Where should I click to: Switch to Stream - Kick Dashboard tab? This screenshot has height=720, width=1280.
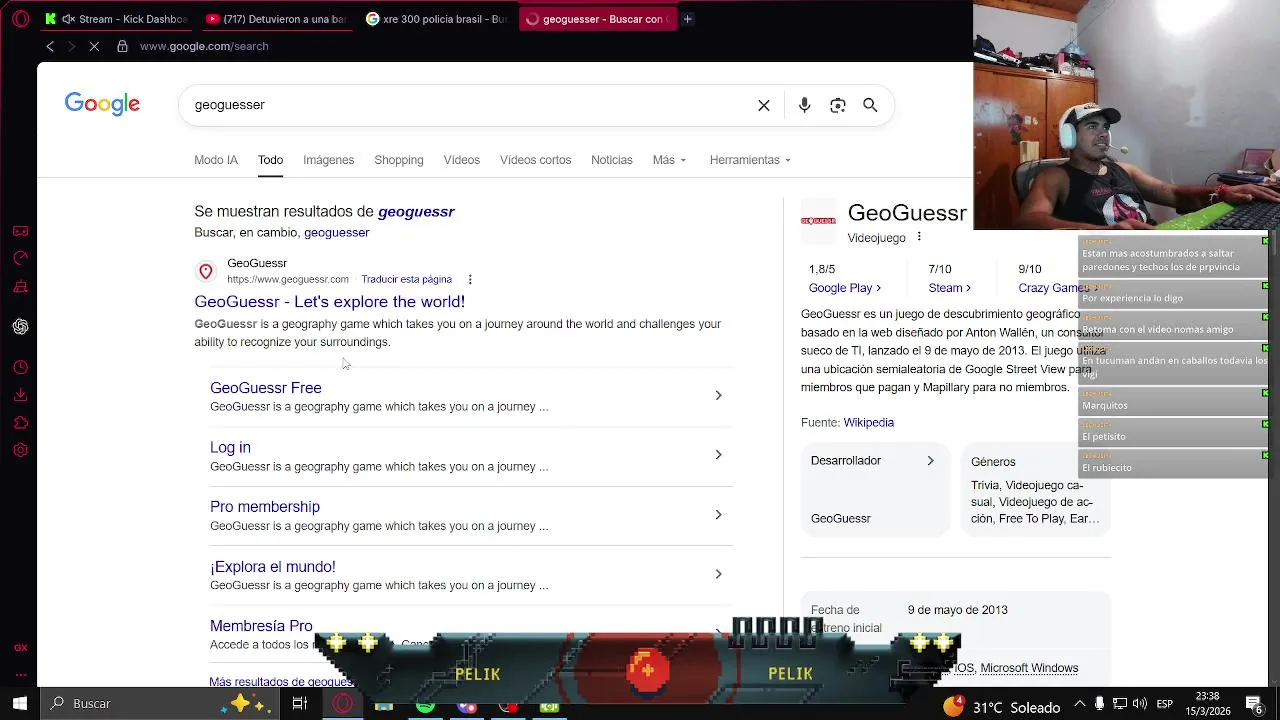pos(118,18)
